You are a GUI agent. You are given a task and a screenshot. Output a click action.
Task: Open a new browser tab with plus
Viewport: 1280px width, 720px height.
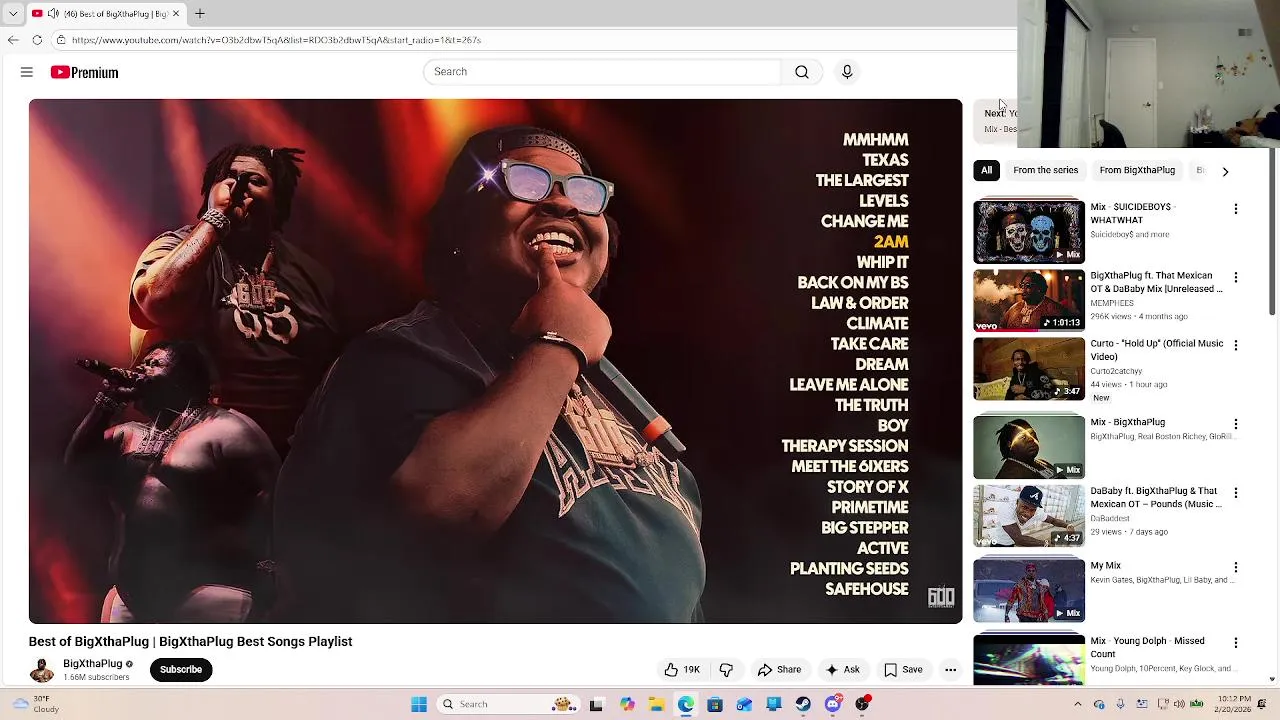point(199,13)
